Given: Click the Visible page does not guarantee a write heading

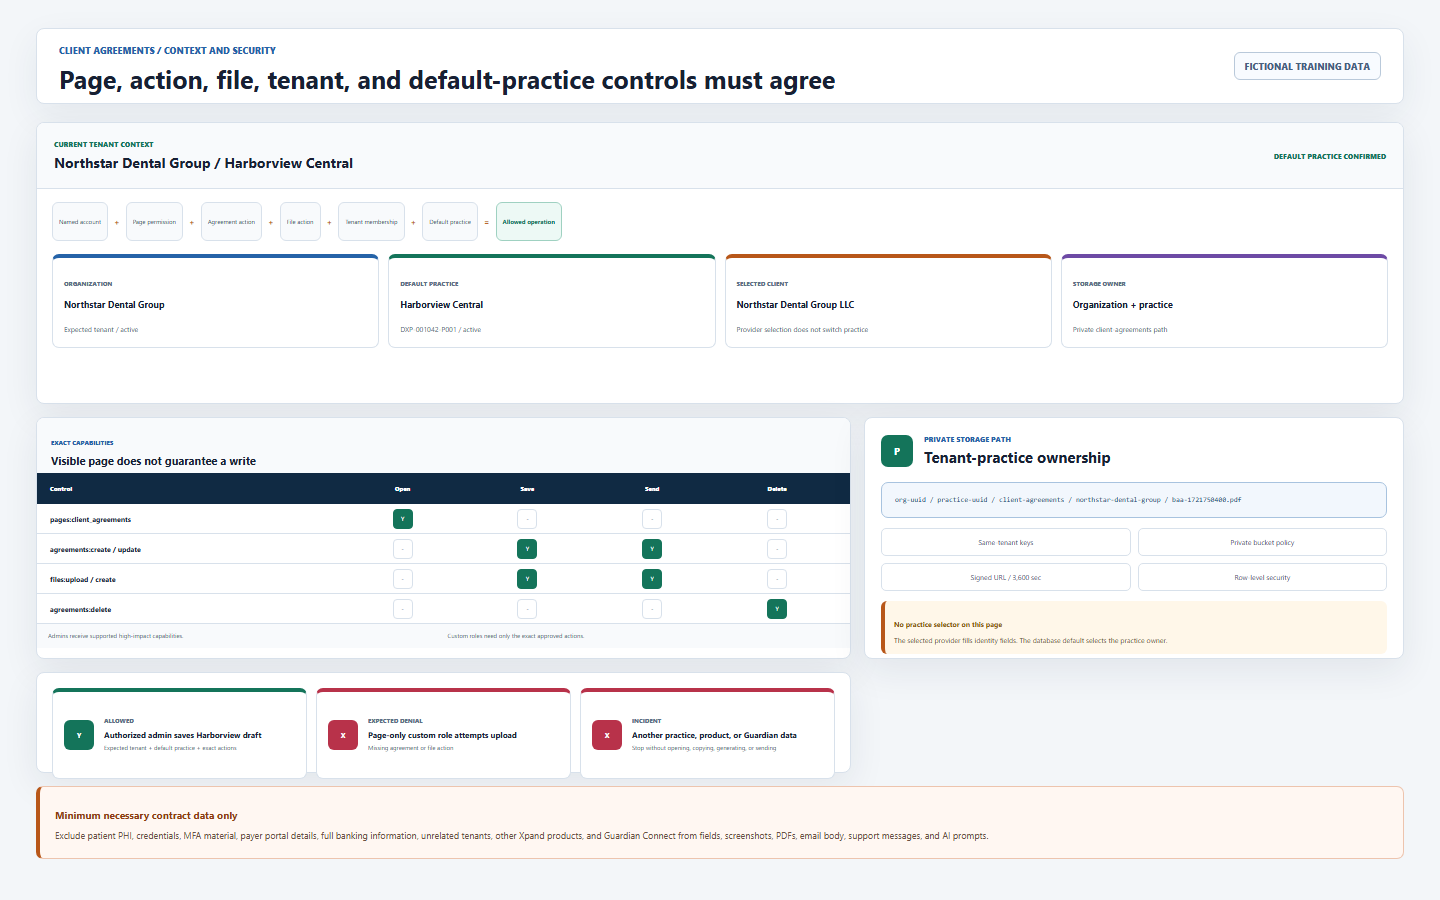Looking at the screenshot, I should (x=153, y=461).
